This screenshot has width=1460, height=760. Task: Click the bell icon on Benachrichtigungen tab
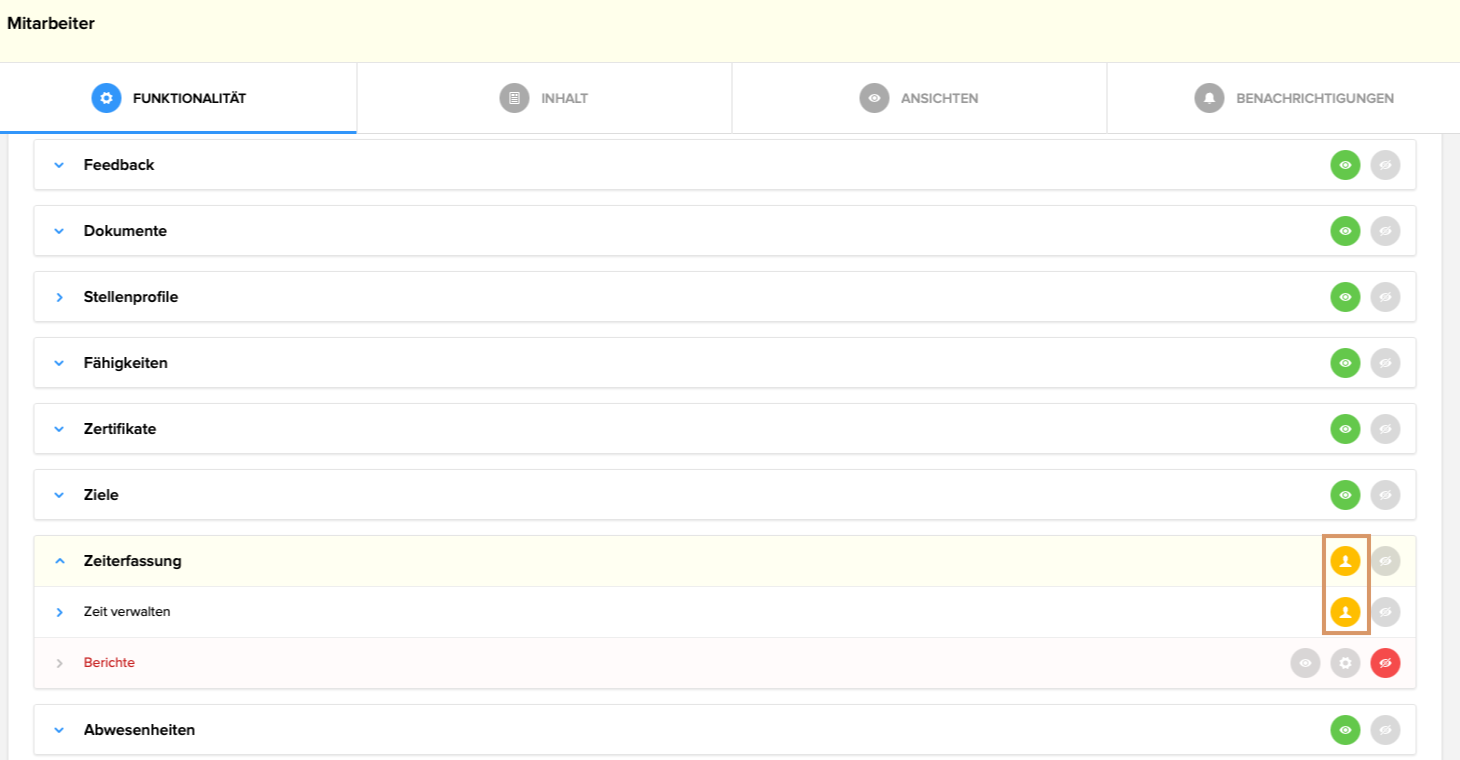(1209, 98)
